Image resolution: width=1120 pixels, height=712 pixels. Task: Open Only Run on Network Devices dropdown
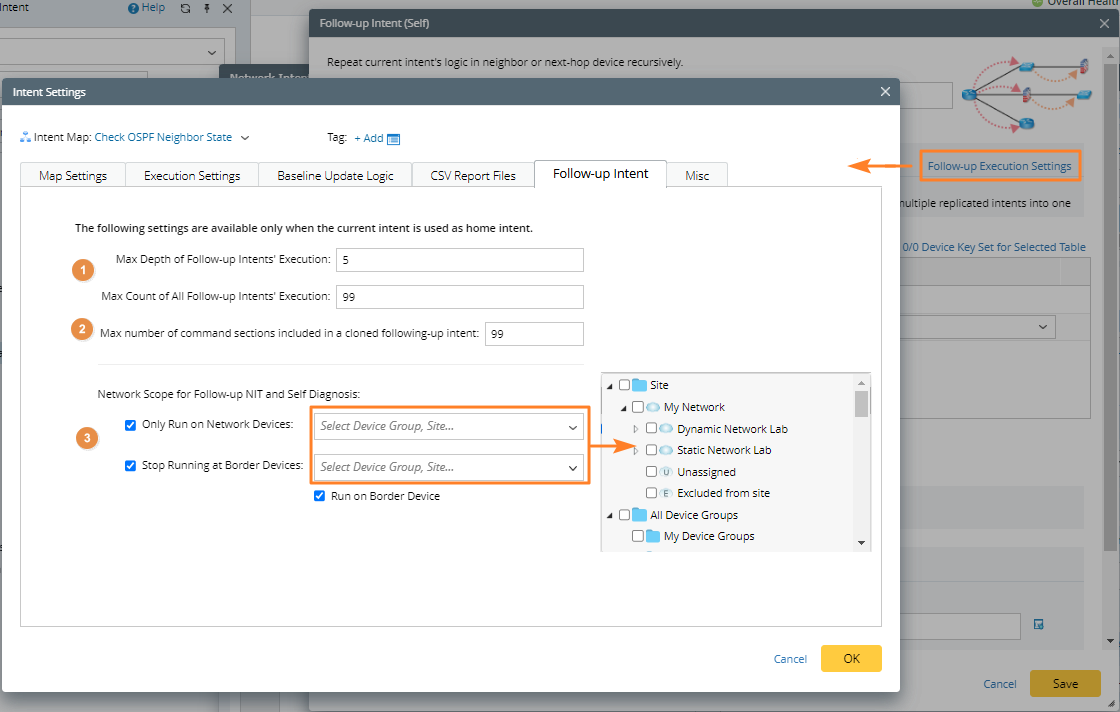coord(448,427)
